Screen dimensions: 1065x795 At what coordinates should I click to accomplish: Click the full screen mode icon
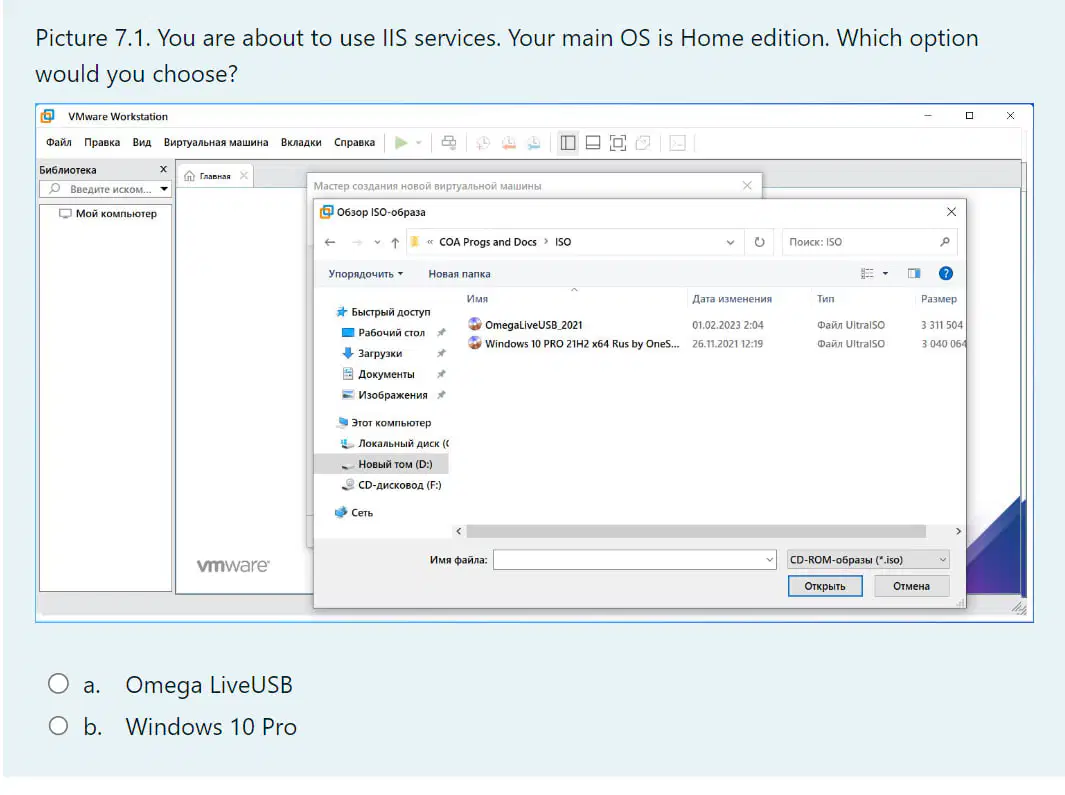coord(617,143)
